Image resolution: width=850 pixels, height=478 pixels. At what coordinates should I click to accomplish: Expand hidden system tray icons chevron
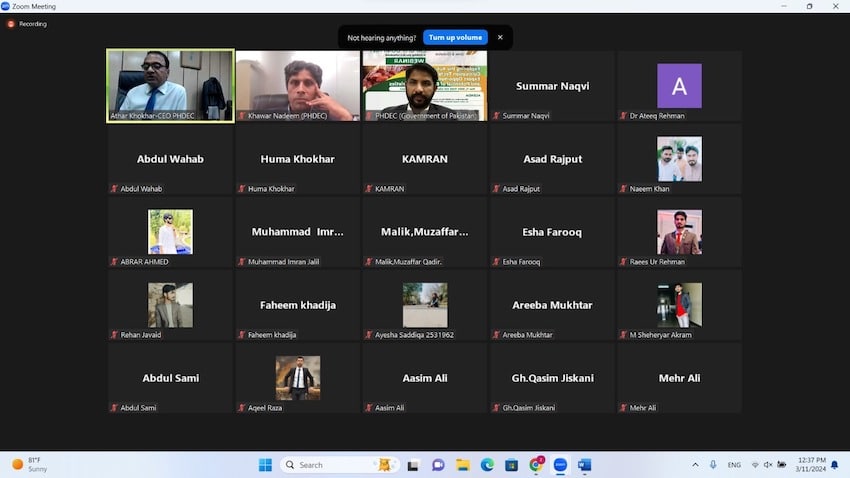695,465
